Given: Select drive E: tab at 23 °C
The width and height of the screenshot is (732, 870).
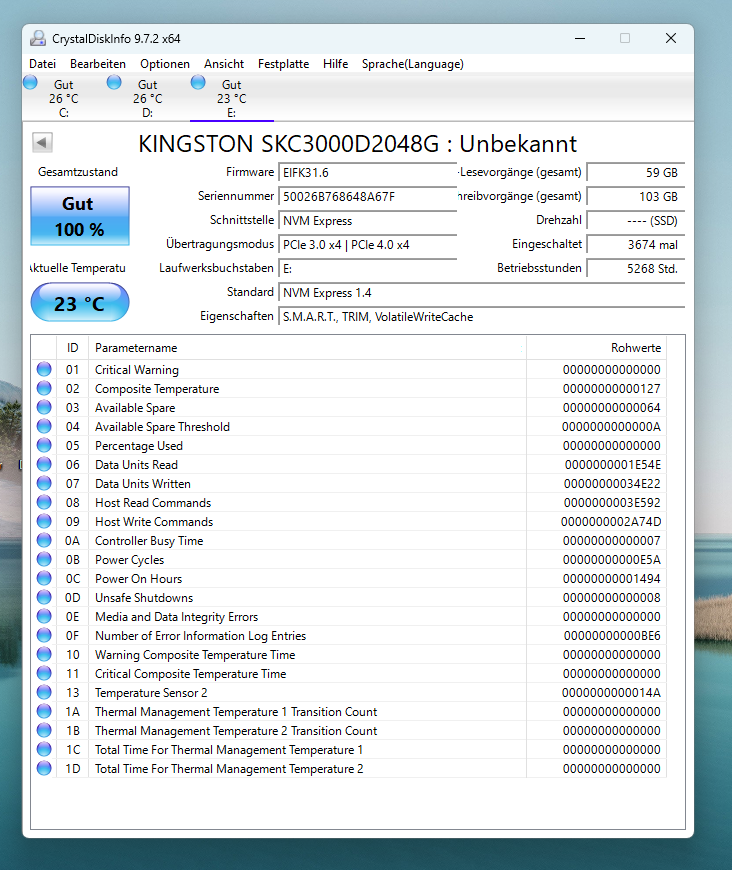Looking at the screenshot, I should coord(231,98).
